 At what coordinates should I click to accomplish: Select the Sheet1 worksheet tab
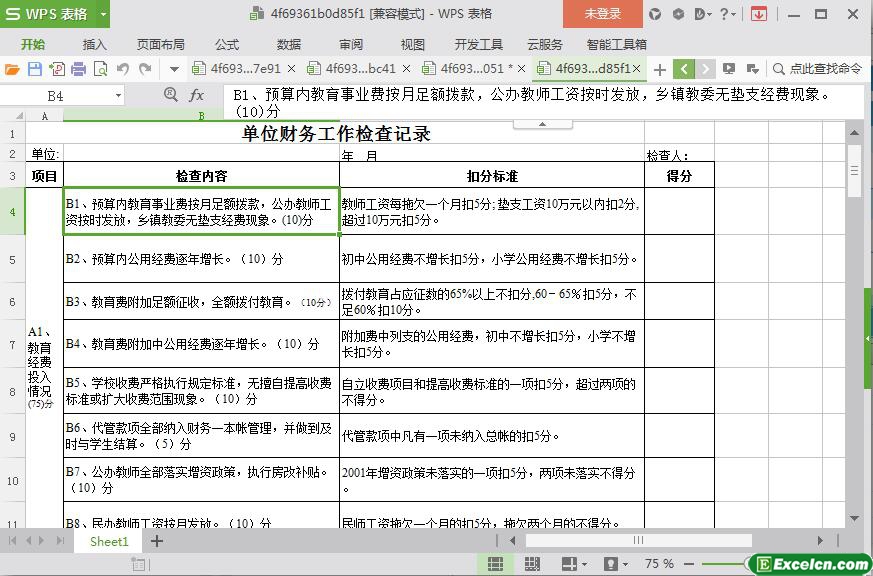(109, 541)
